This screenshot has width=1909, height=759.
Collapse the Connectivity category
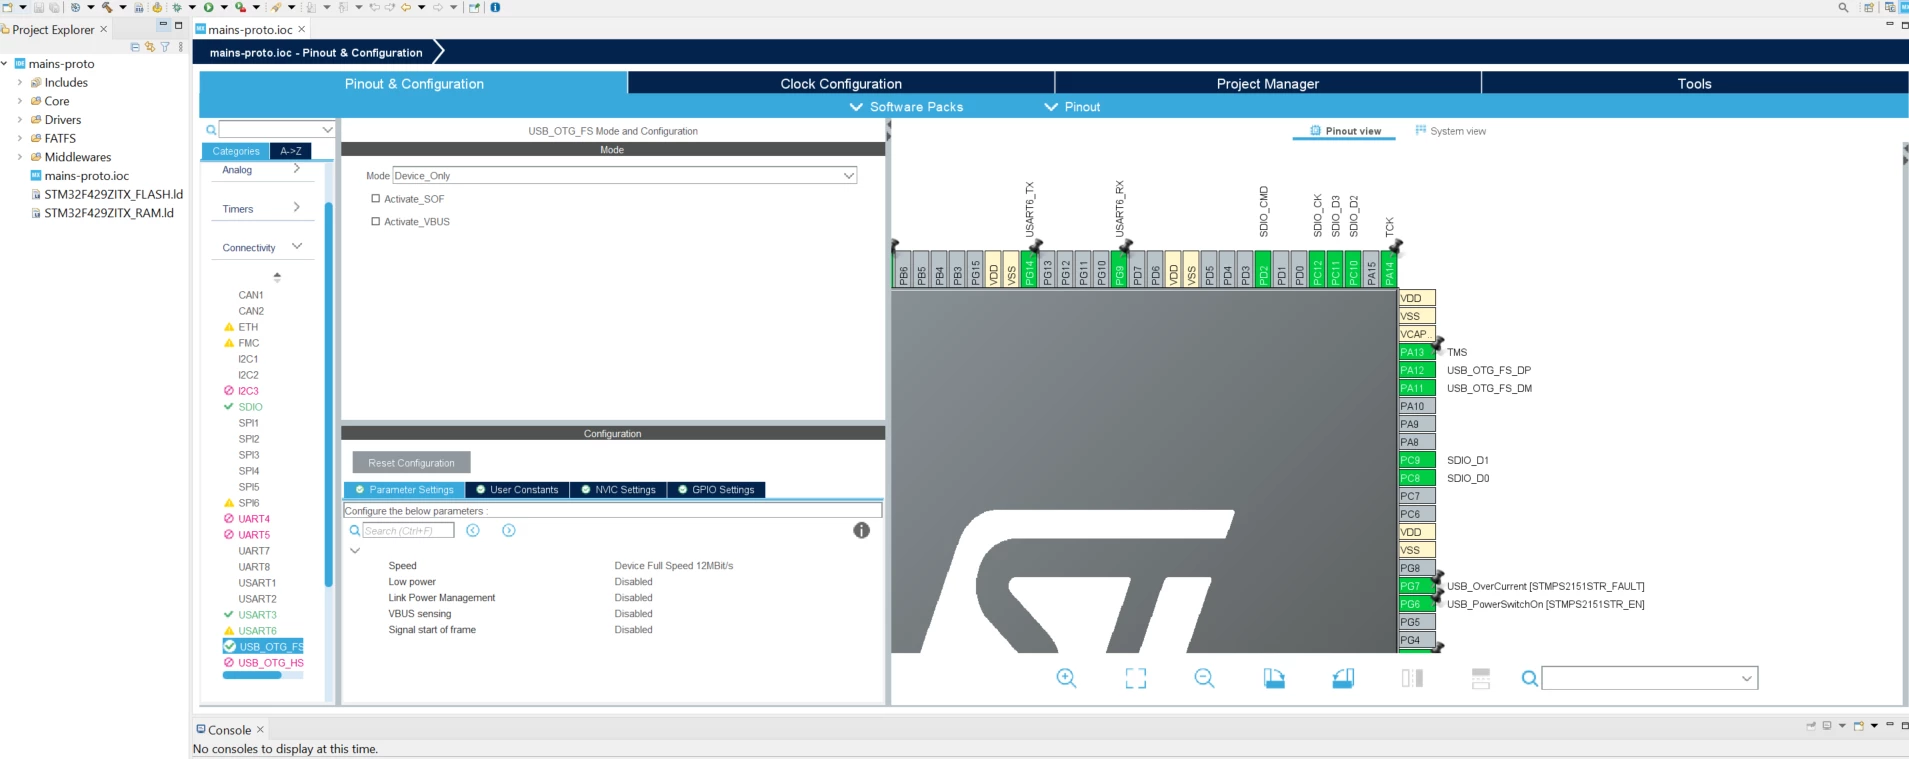tap(297, 246)
